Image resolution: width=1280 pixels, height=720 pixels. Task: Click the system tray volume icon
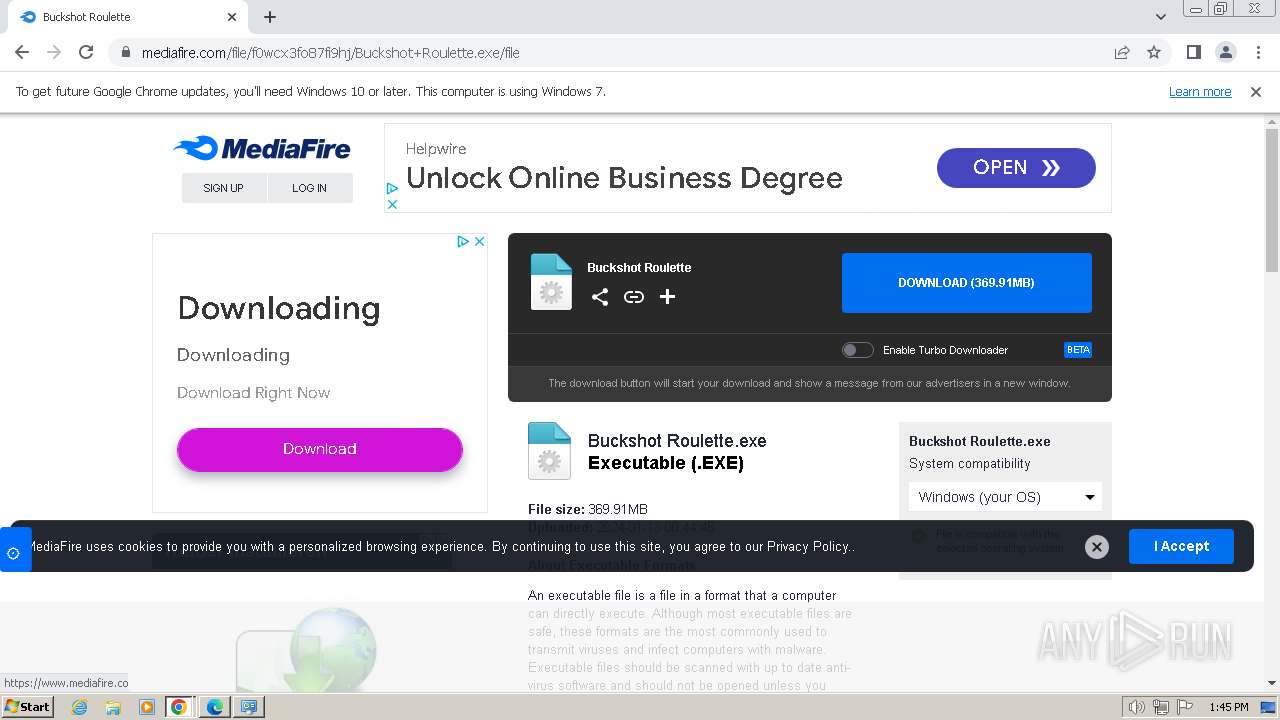pos(1136,707)
